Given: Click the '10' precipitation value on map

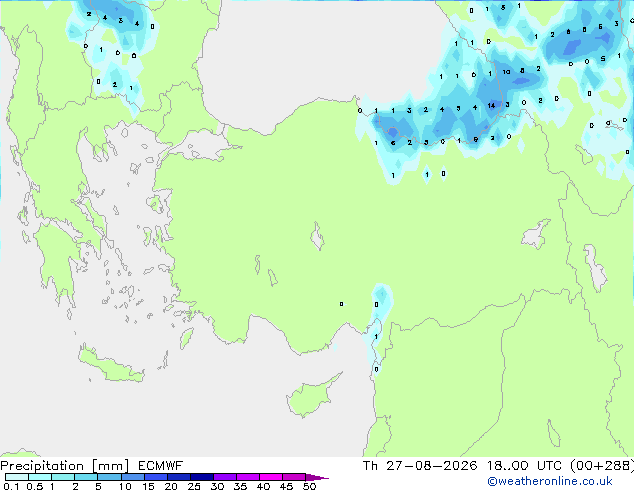Looking at the screenshot, I should (x=506, y=72).
